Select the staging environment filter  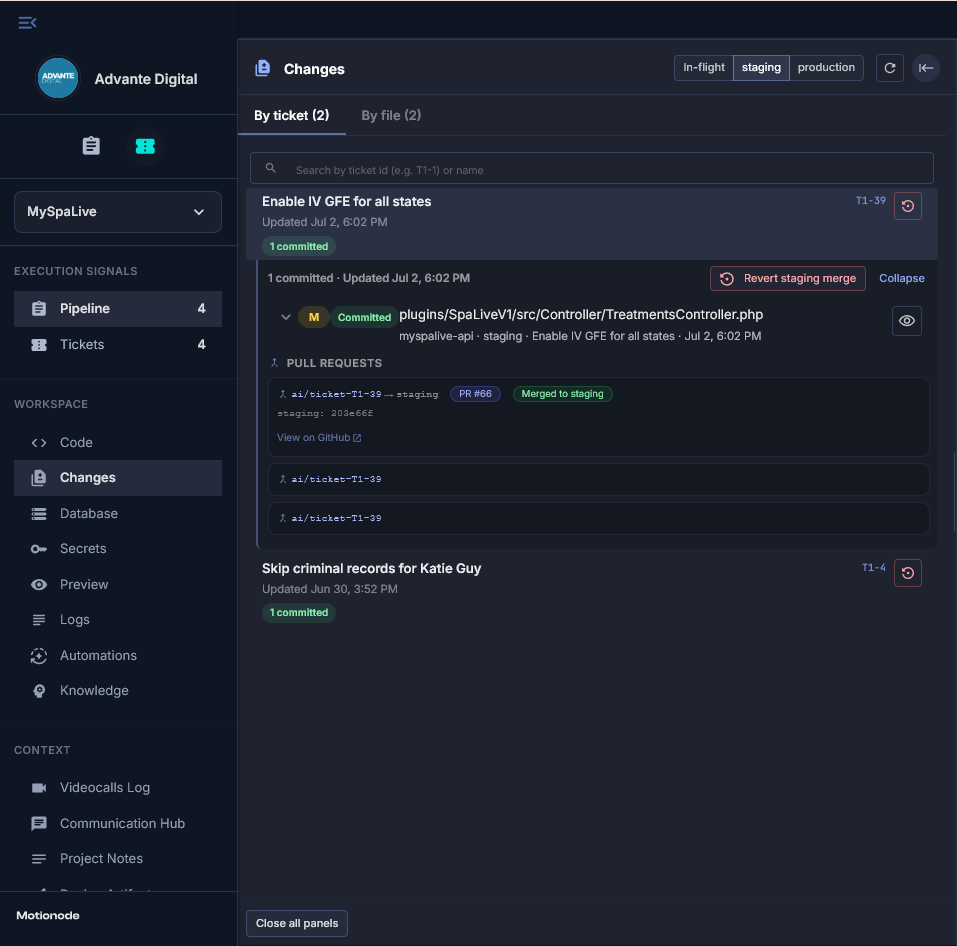[761, 68]
